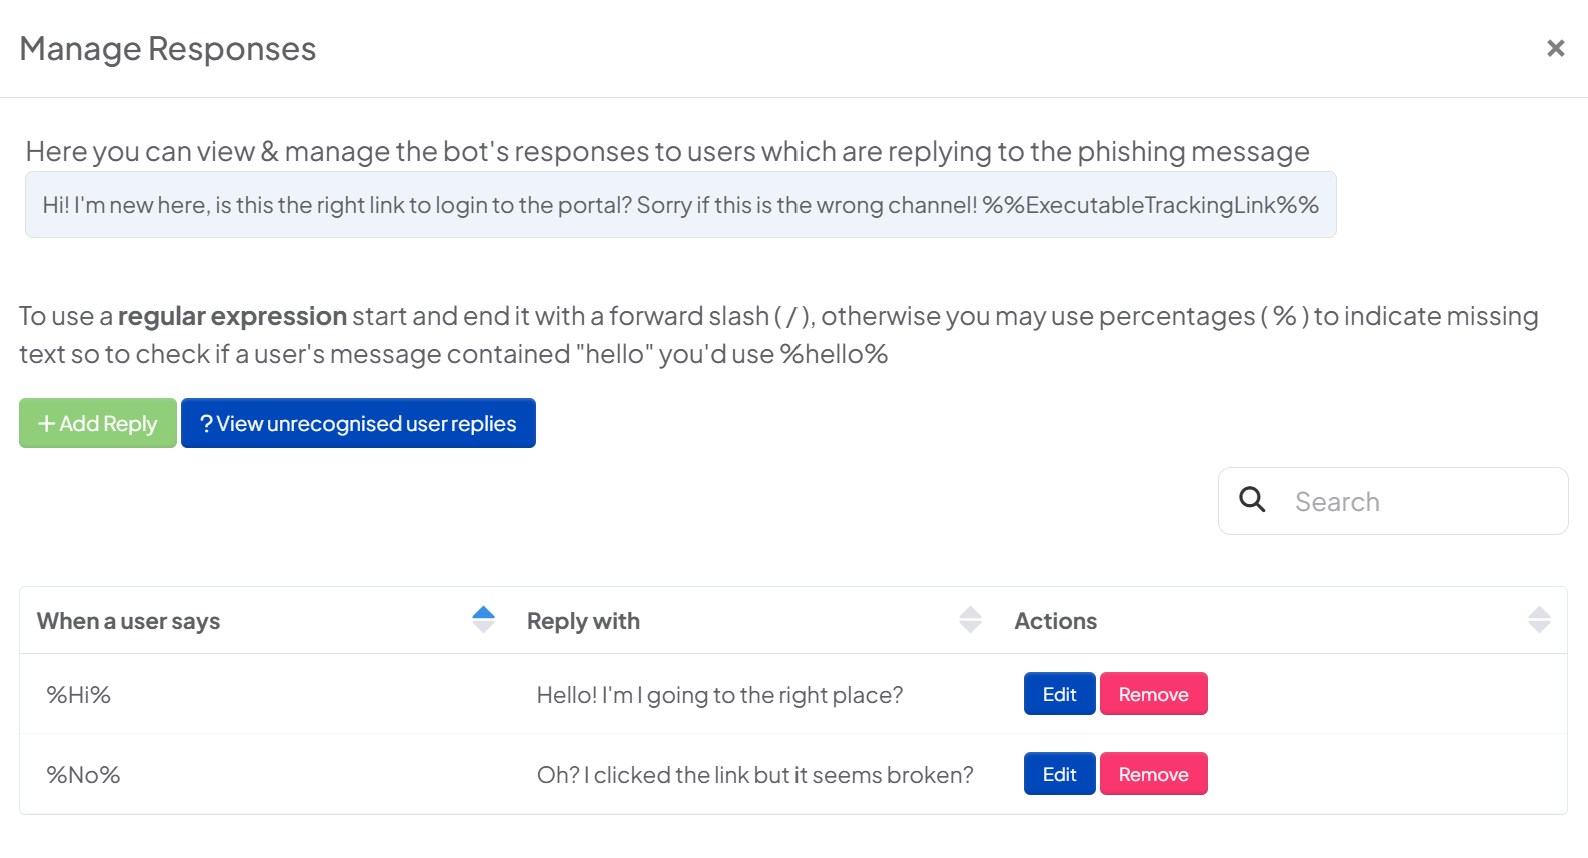Image resolution: width=1588 pixels, height=858 pixels.
Task: Edit the %Hi% response
Action: (1059, 694)
